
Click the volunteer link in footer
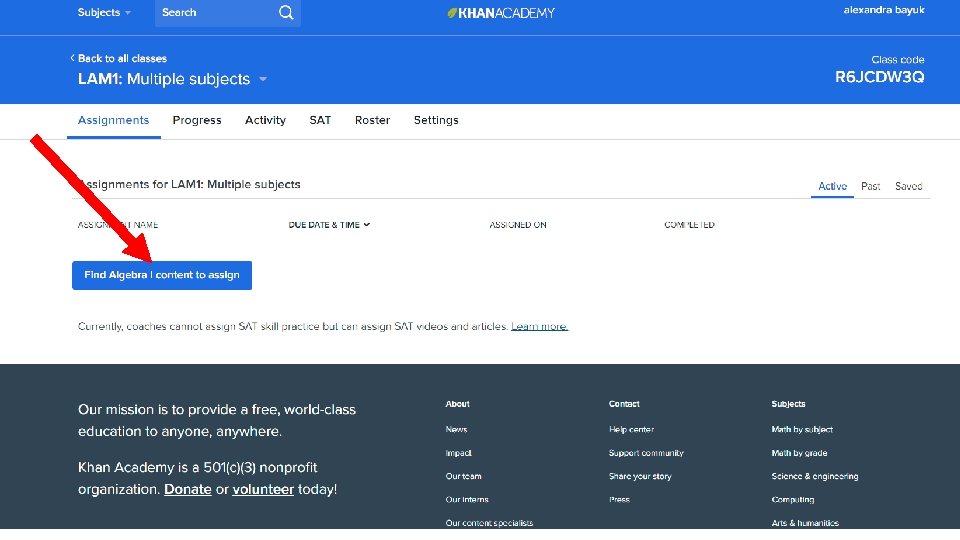pyautogui.click(x=263, y=489)
